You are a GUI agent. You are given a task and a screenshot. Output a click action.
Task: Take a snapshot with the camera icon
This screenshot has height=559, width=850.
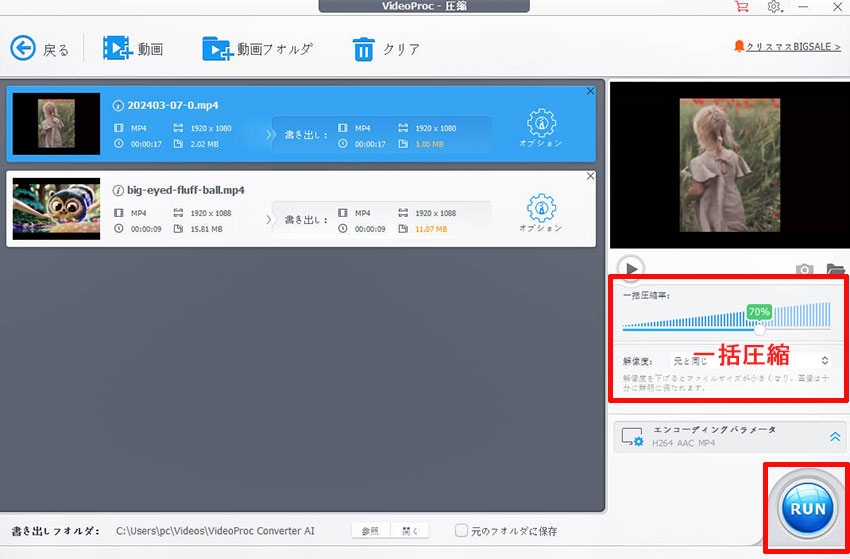pos(804,269)
